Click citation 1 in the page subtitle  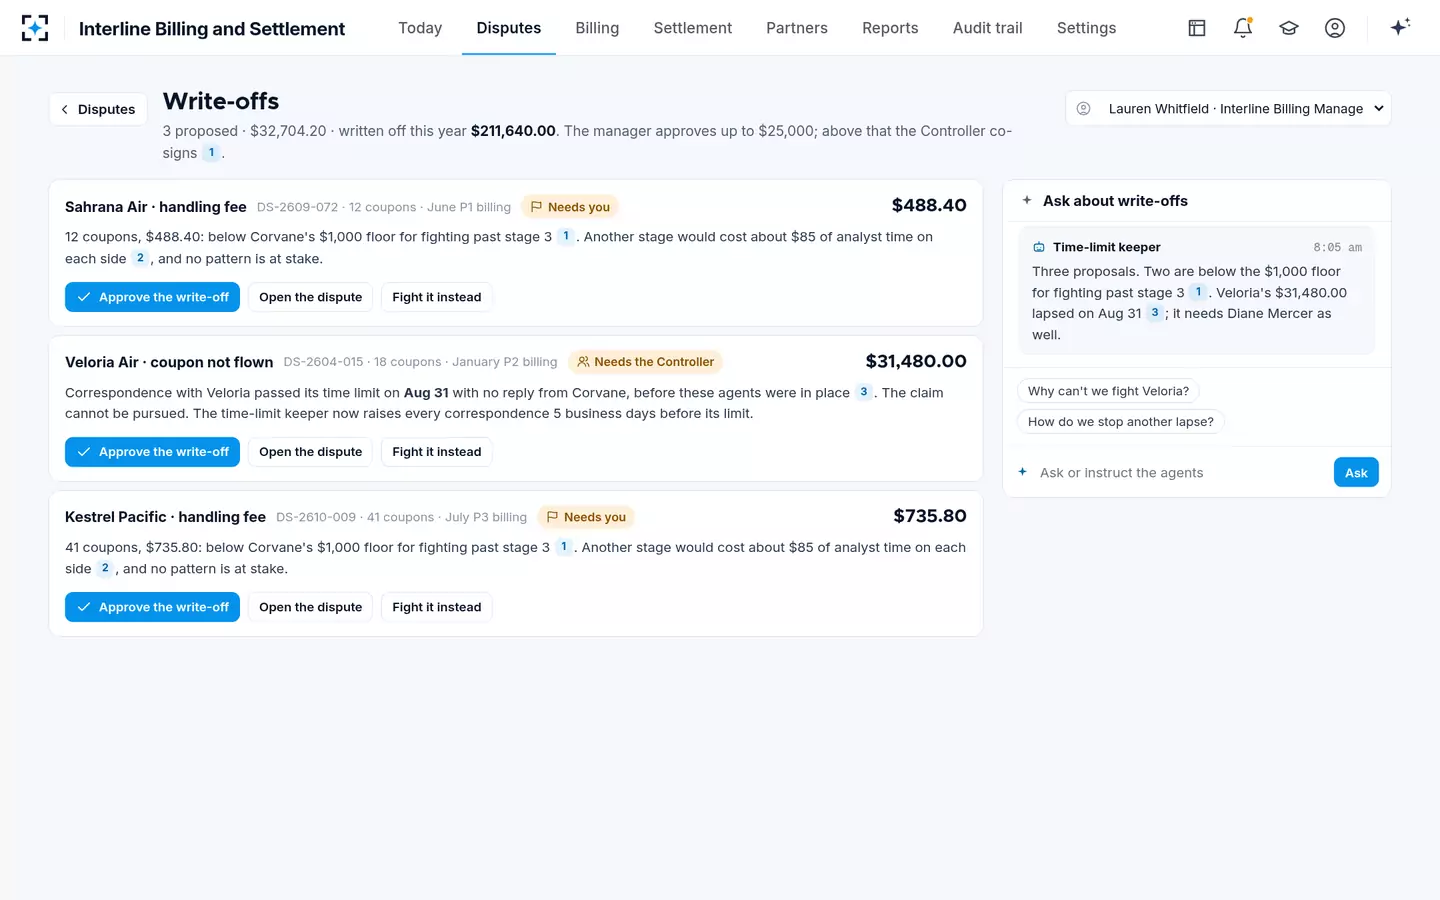[211, 153]
